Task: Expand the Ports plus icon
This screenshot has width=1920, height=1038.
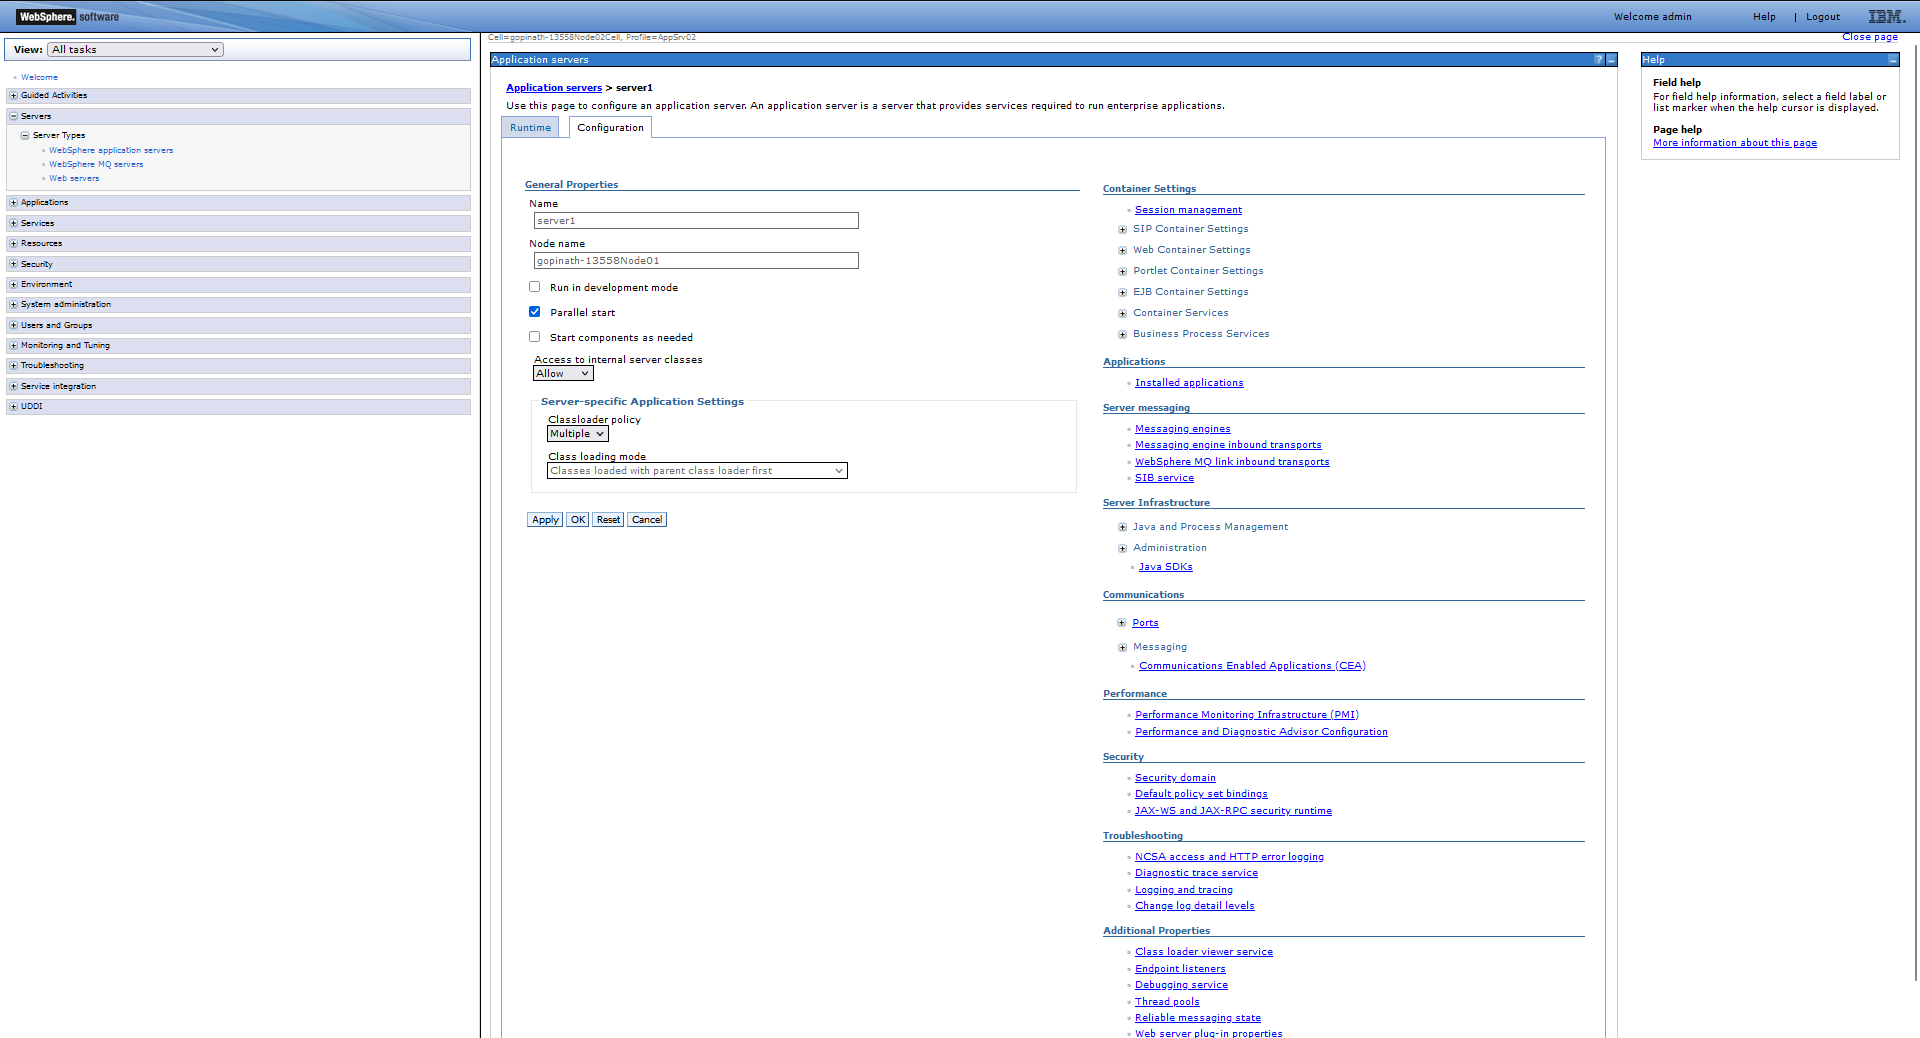Action: (1122, 623)
